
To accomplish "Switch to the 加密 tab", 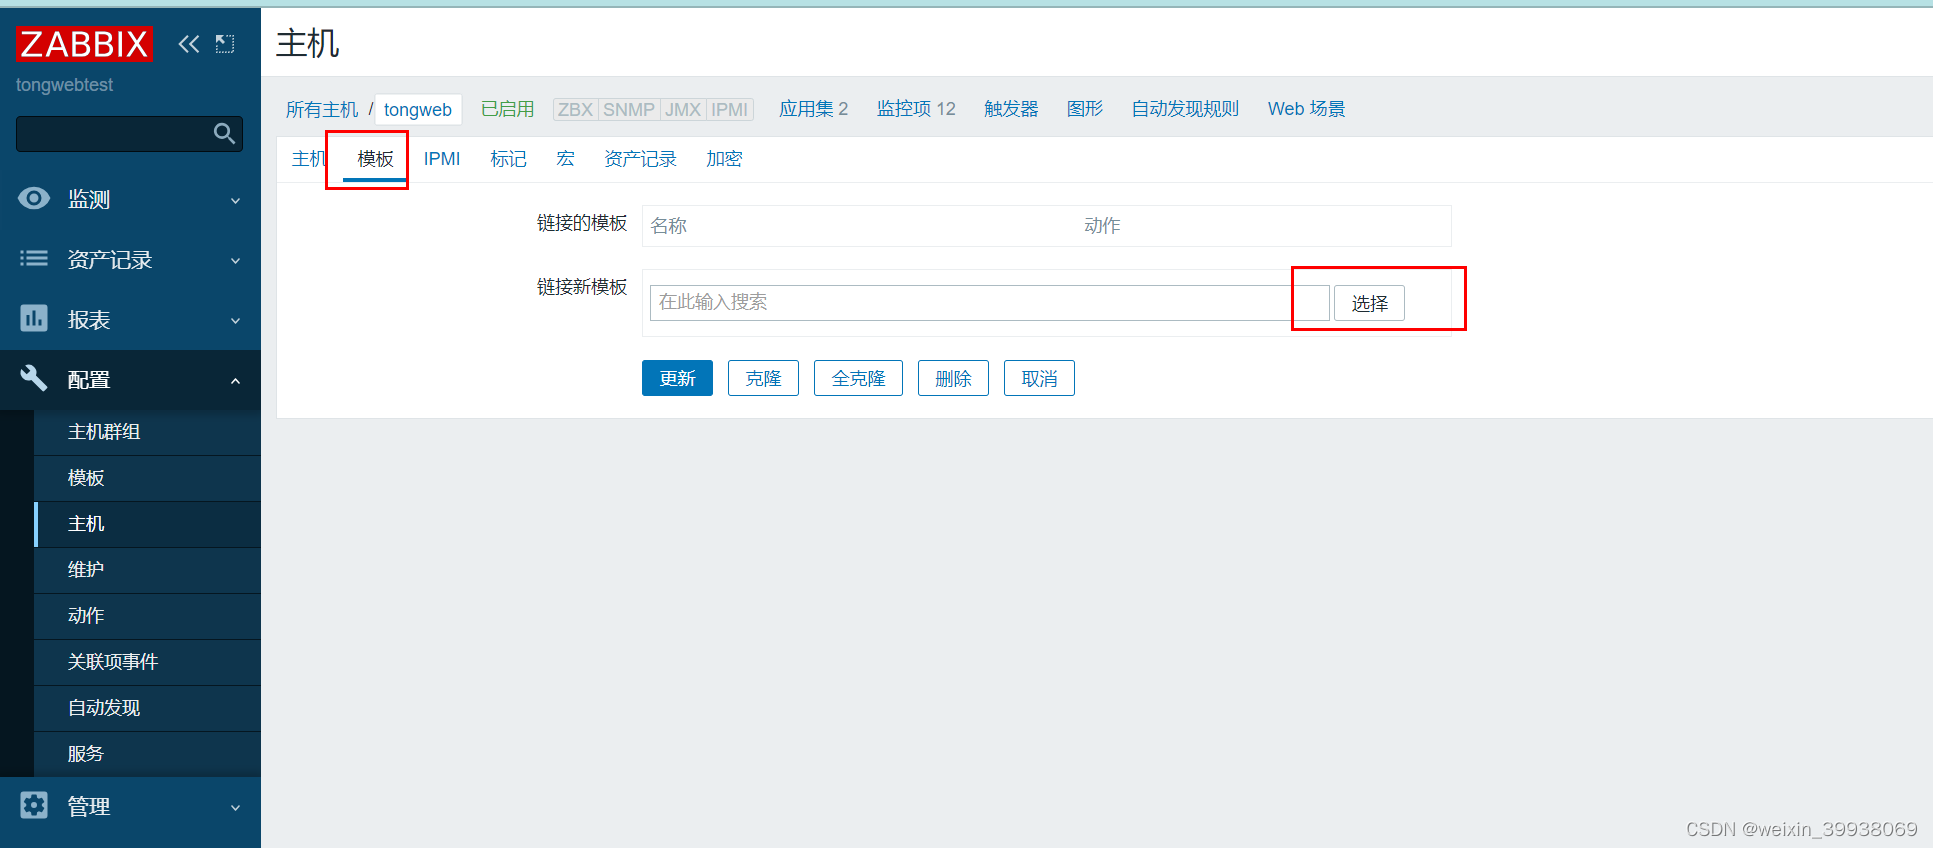I will point(724,159).
